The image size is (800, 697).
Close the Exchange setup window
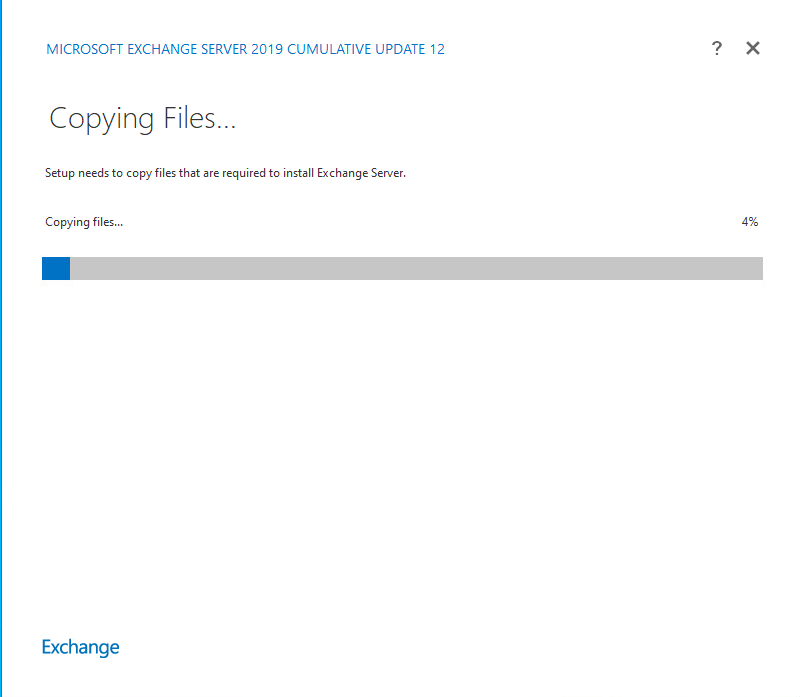(x=753, y=49)
